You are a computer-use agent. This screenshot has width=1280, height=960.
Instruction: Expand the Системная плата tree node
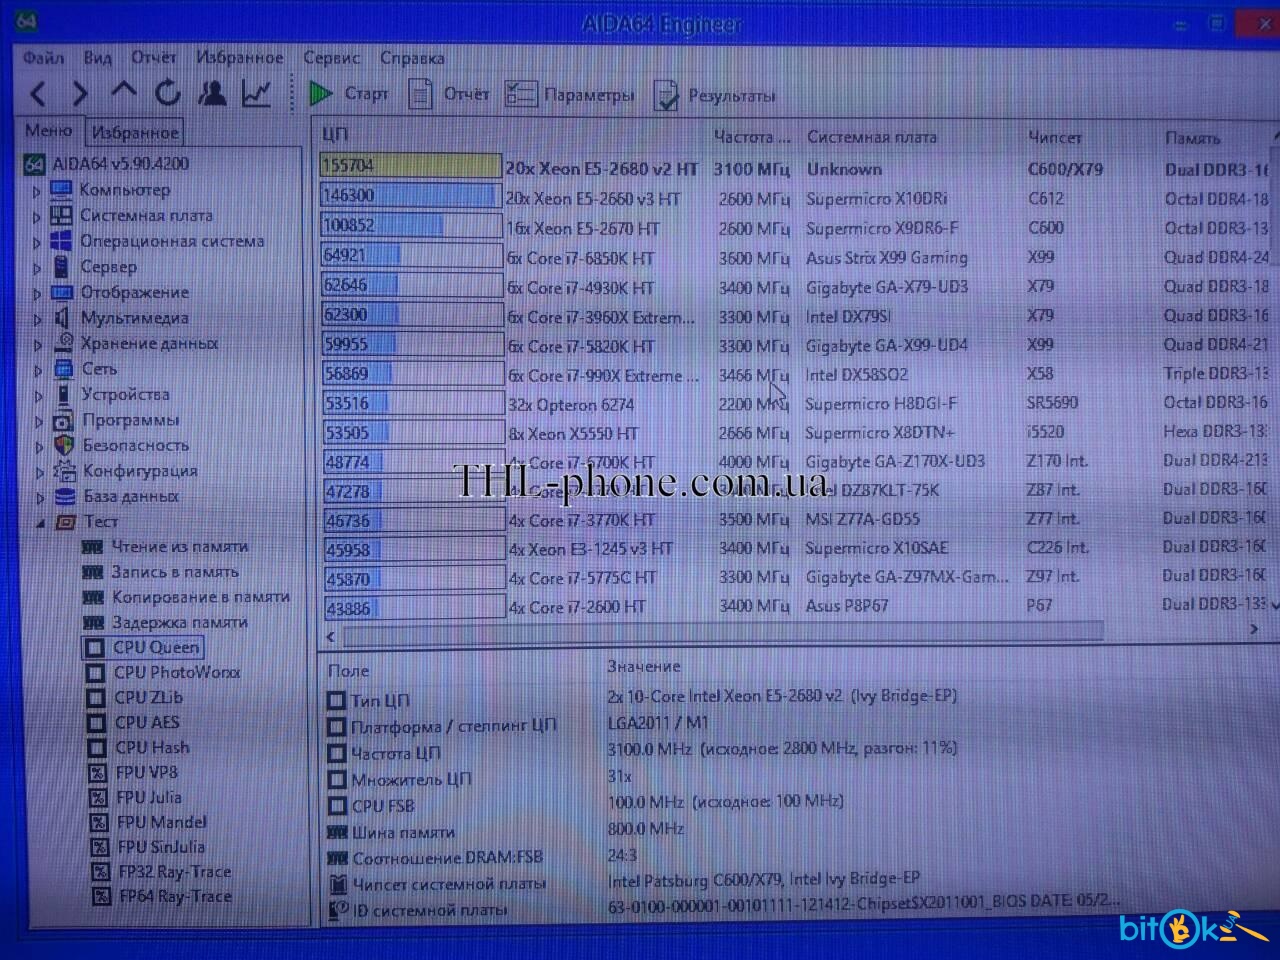37,216
